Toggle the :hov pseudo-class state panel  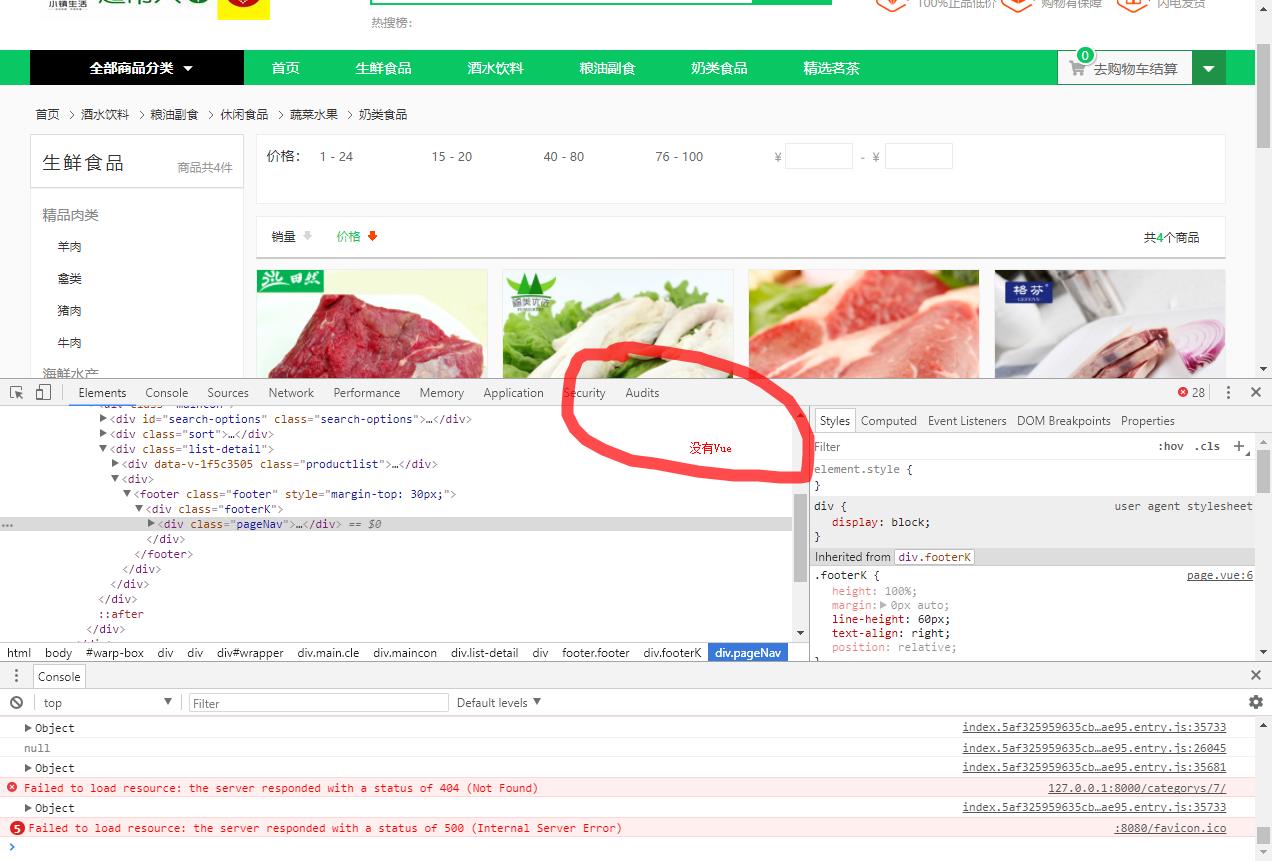pos(1171,446)
